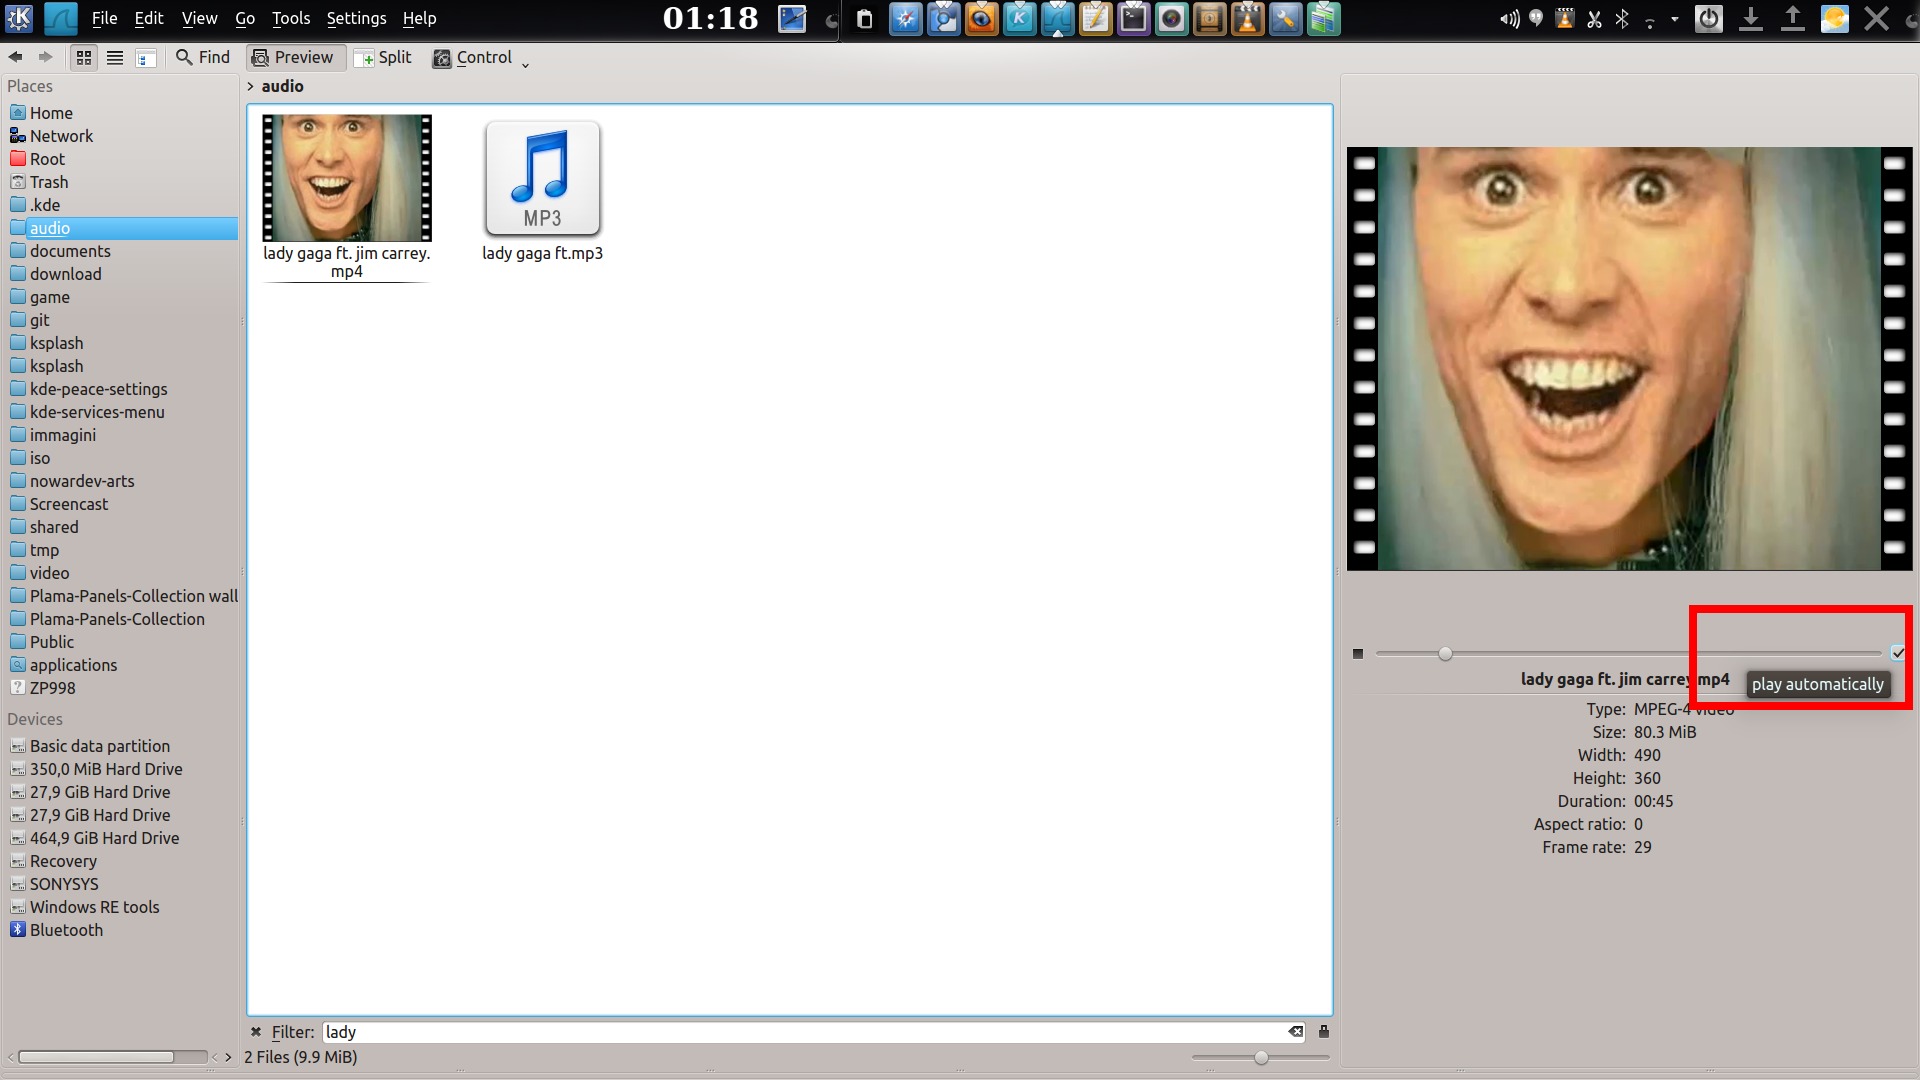Uncheck the play automatically checkbox
Screen dimensions: 1920x1080
[1897, 653]
